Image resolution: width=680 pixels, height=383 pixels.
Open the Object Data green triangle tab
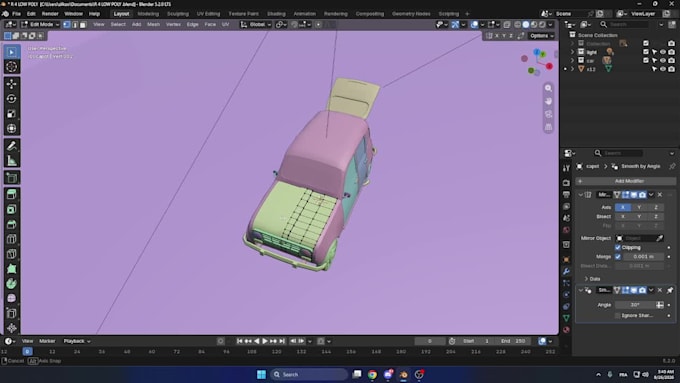(566, 318)
